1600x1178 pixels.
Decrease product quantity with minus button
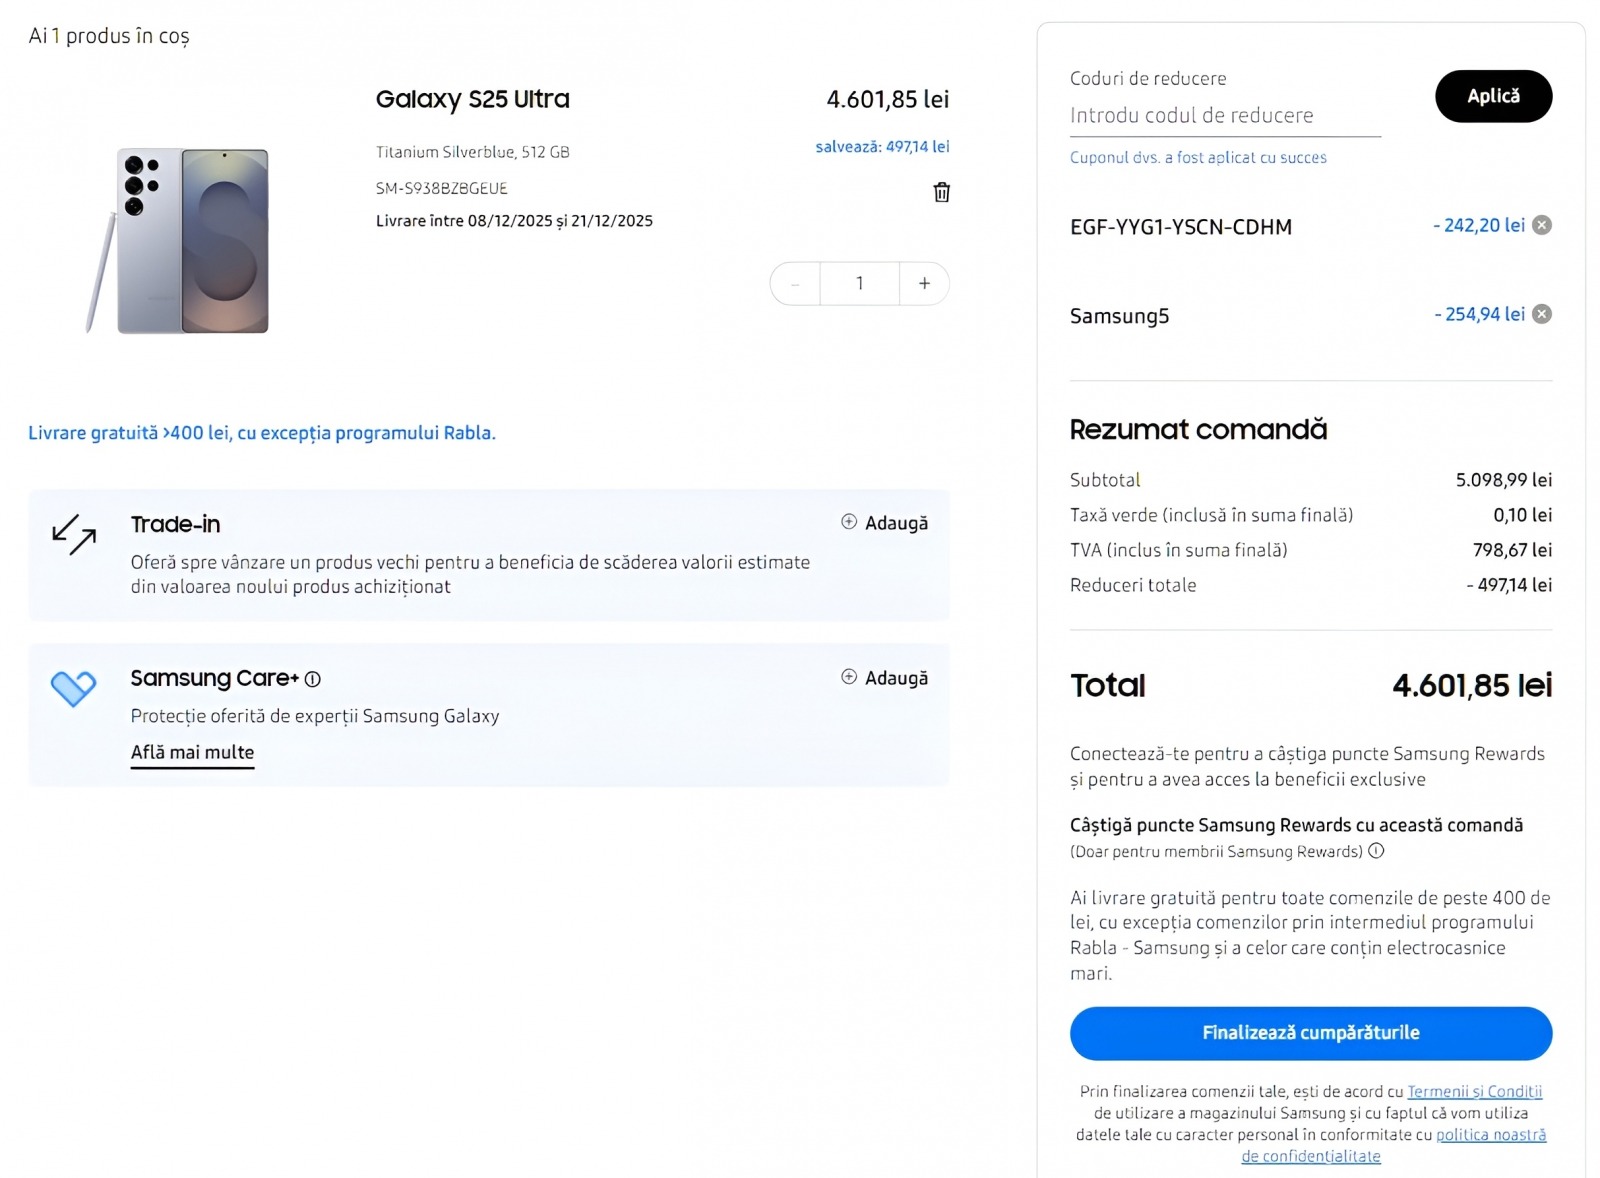(796, 284)
